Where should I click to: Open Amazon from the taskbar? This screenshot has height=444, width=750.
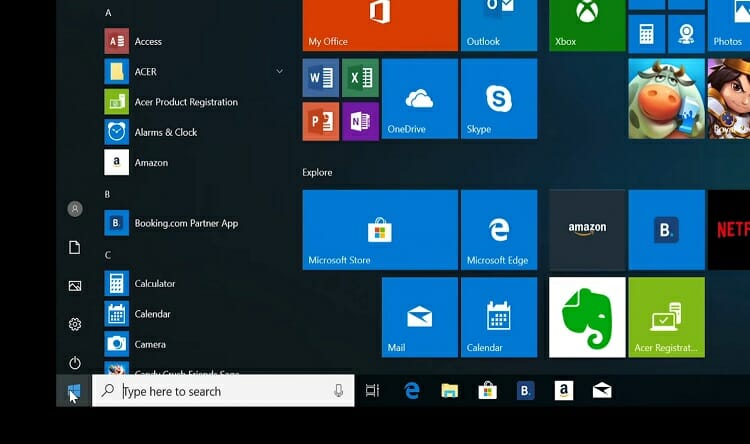pos(564,391)
